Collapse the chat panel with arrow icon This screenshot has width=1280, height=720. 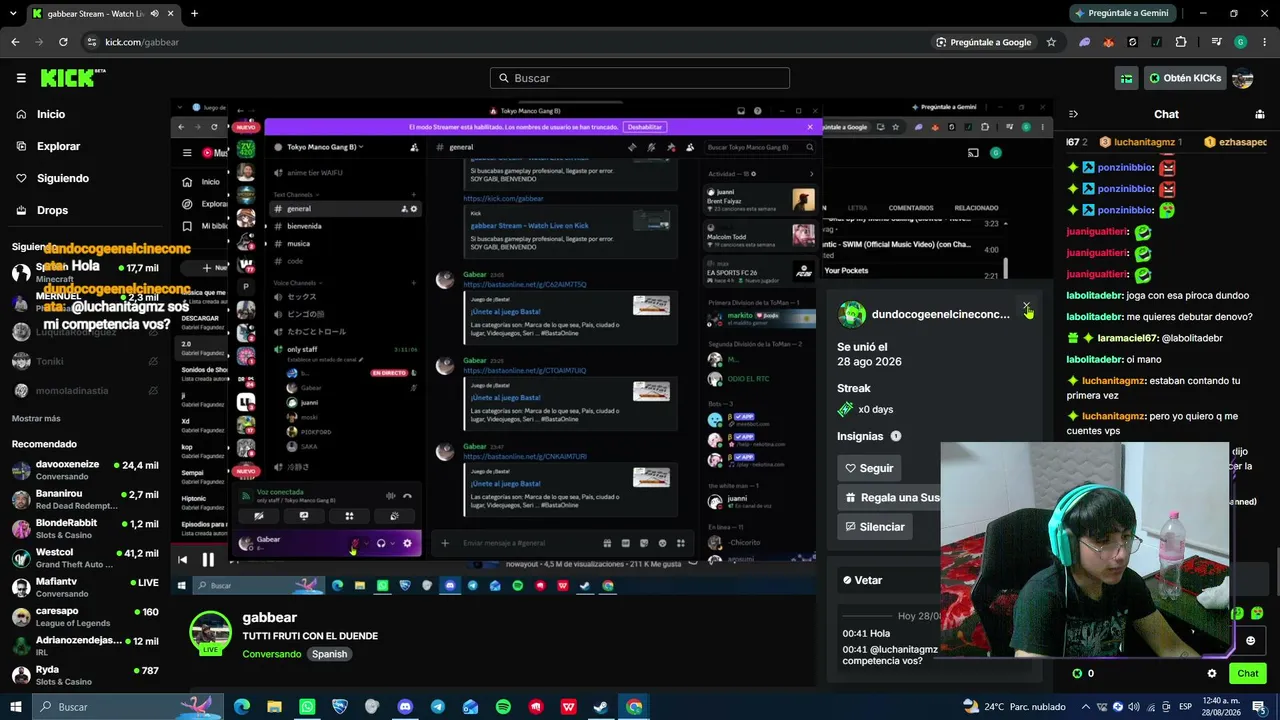point(1073,114)
